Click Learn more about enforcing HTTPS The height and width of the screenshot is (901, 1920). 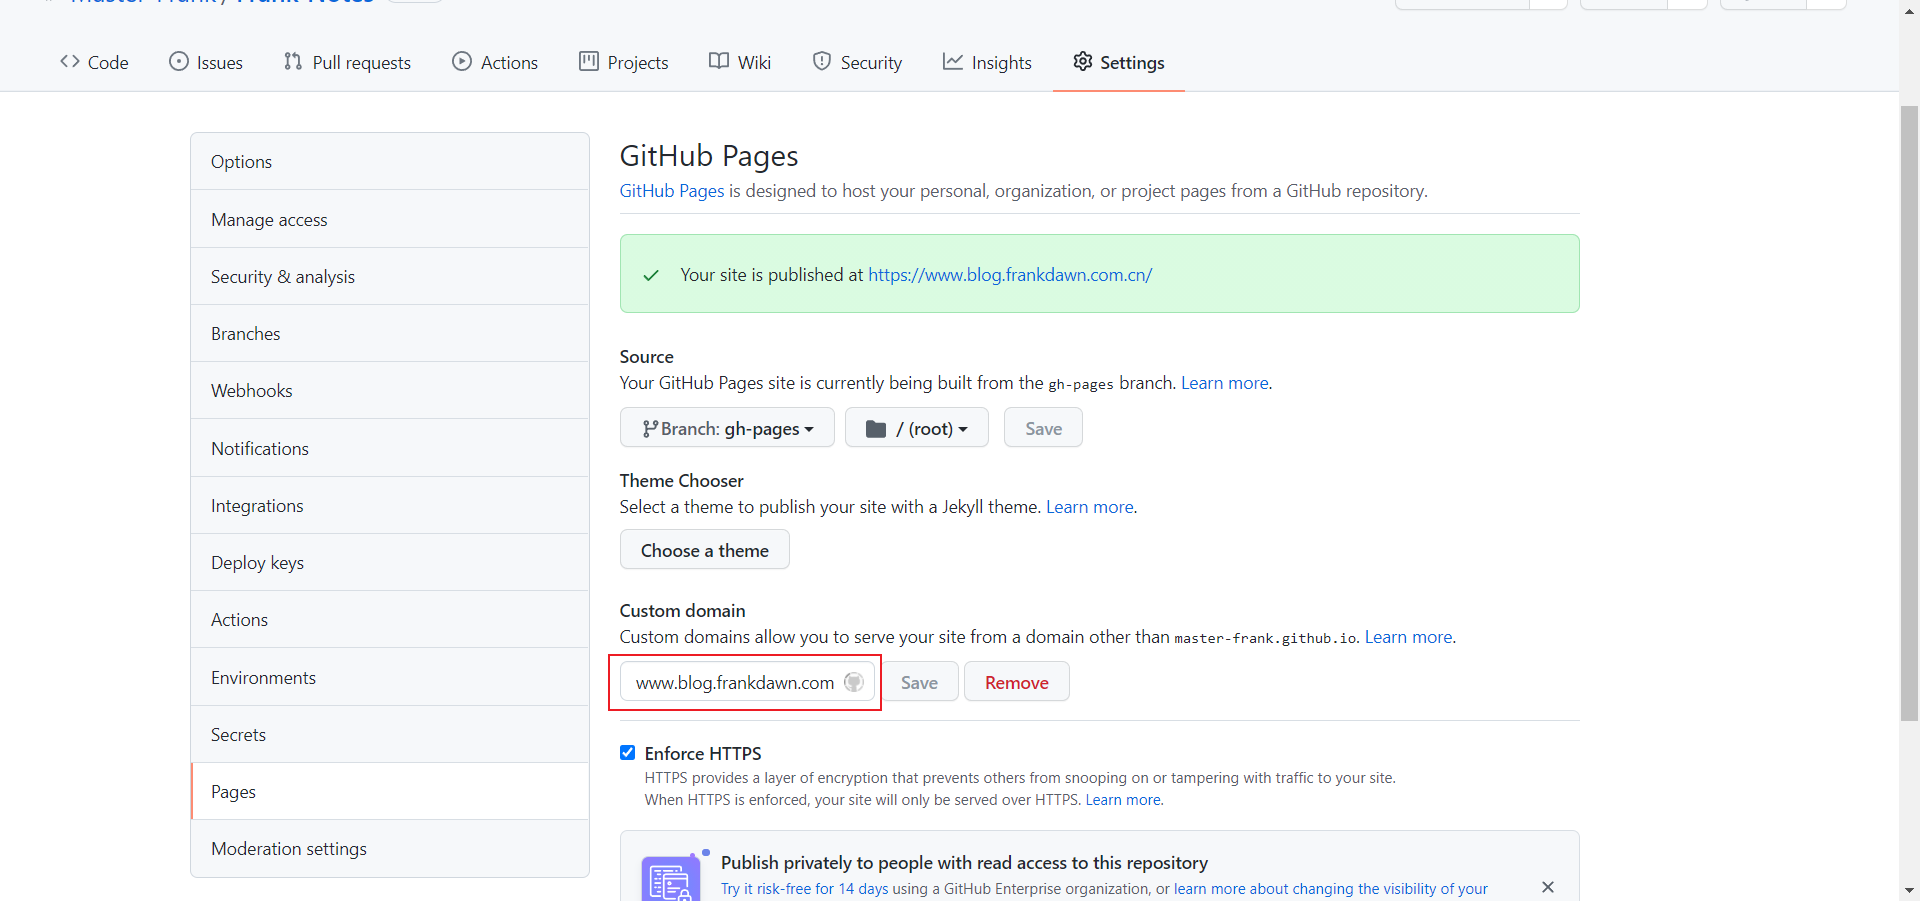click(x=1123, y=800)
